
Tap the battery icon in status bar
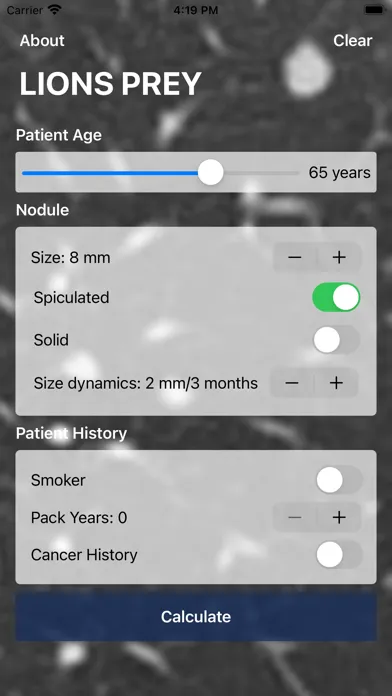pos(374,10)
